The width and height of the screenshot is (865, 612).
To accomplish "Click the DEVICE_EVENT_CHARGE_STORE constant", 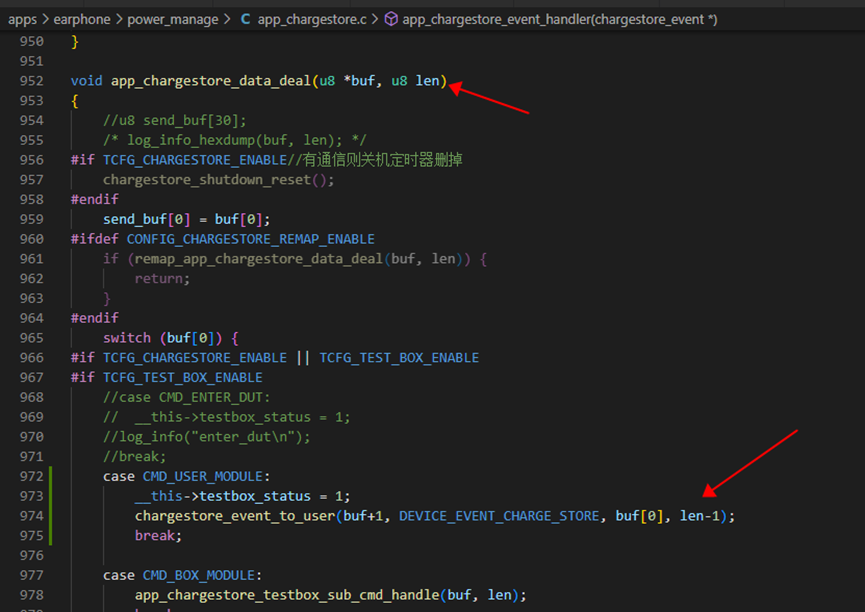I will tap(499, 516).
